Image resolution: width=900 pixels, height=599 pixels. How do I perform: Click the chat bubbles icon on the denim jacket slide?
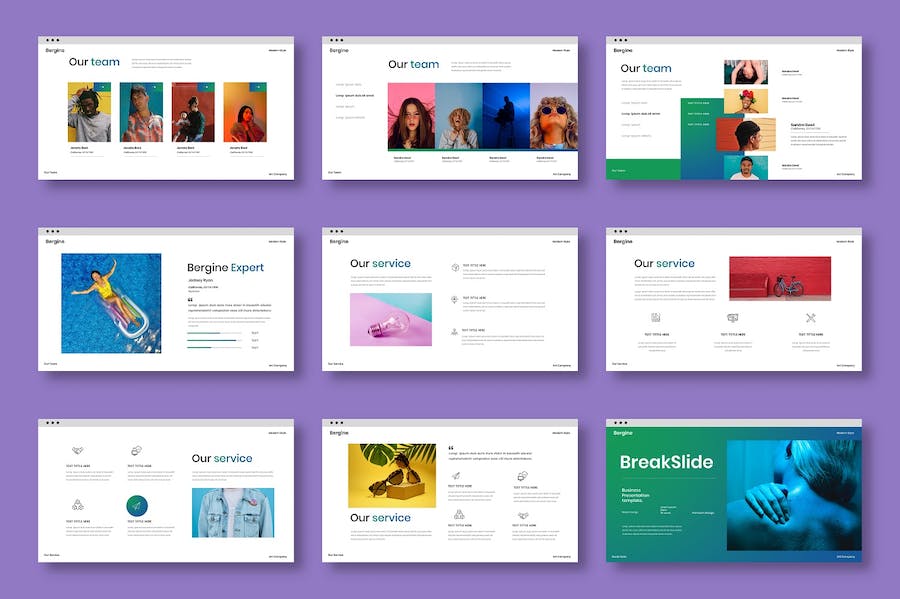[136, 451]
